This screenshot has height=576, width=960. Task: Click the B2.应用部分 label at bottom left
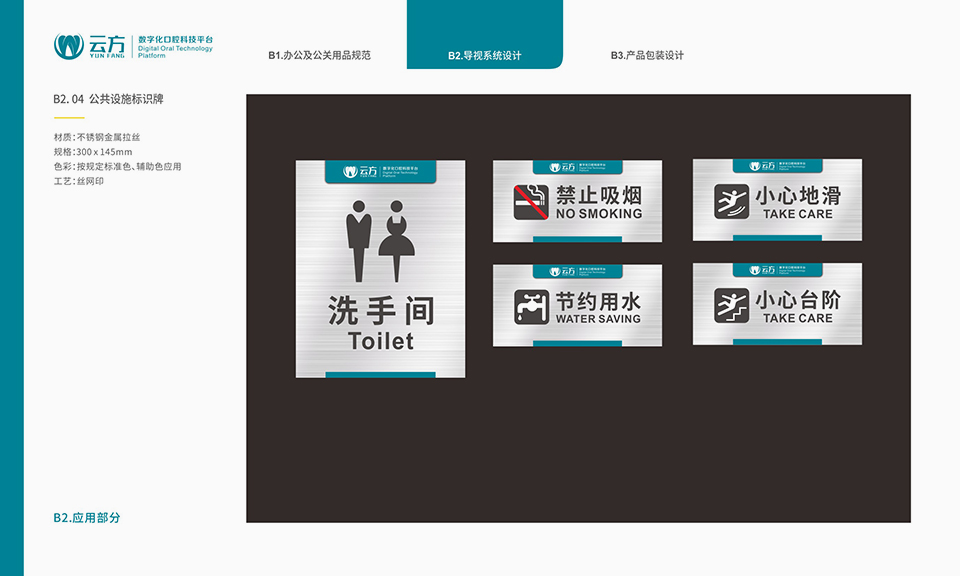(x=87, y=518)
